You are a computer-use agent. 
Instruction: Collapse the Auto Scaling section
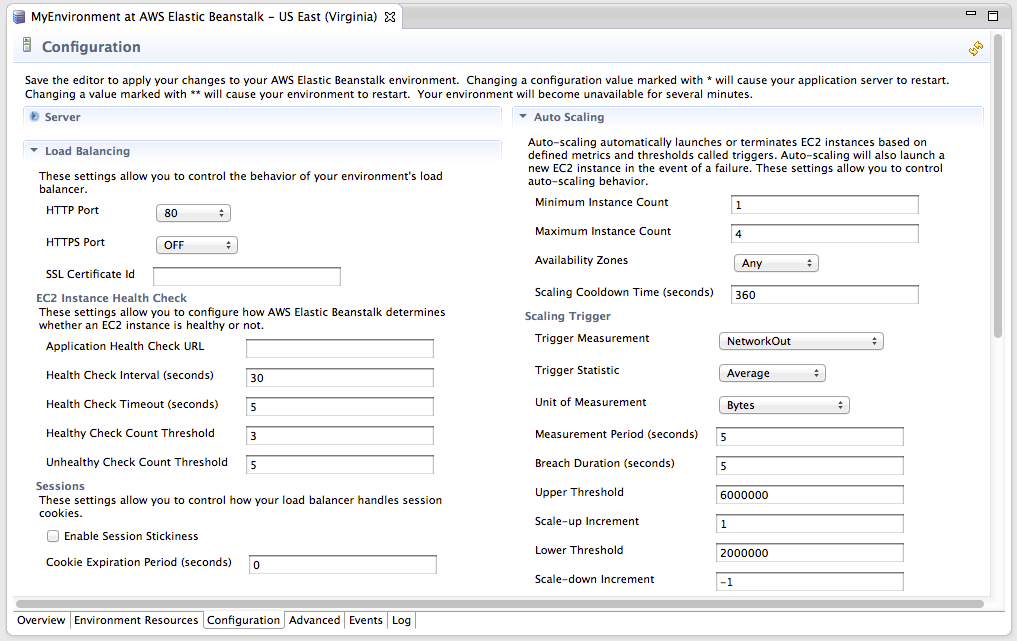coord(523,117)
